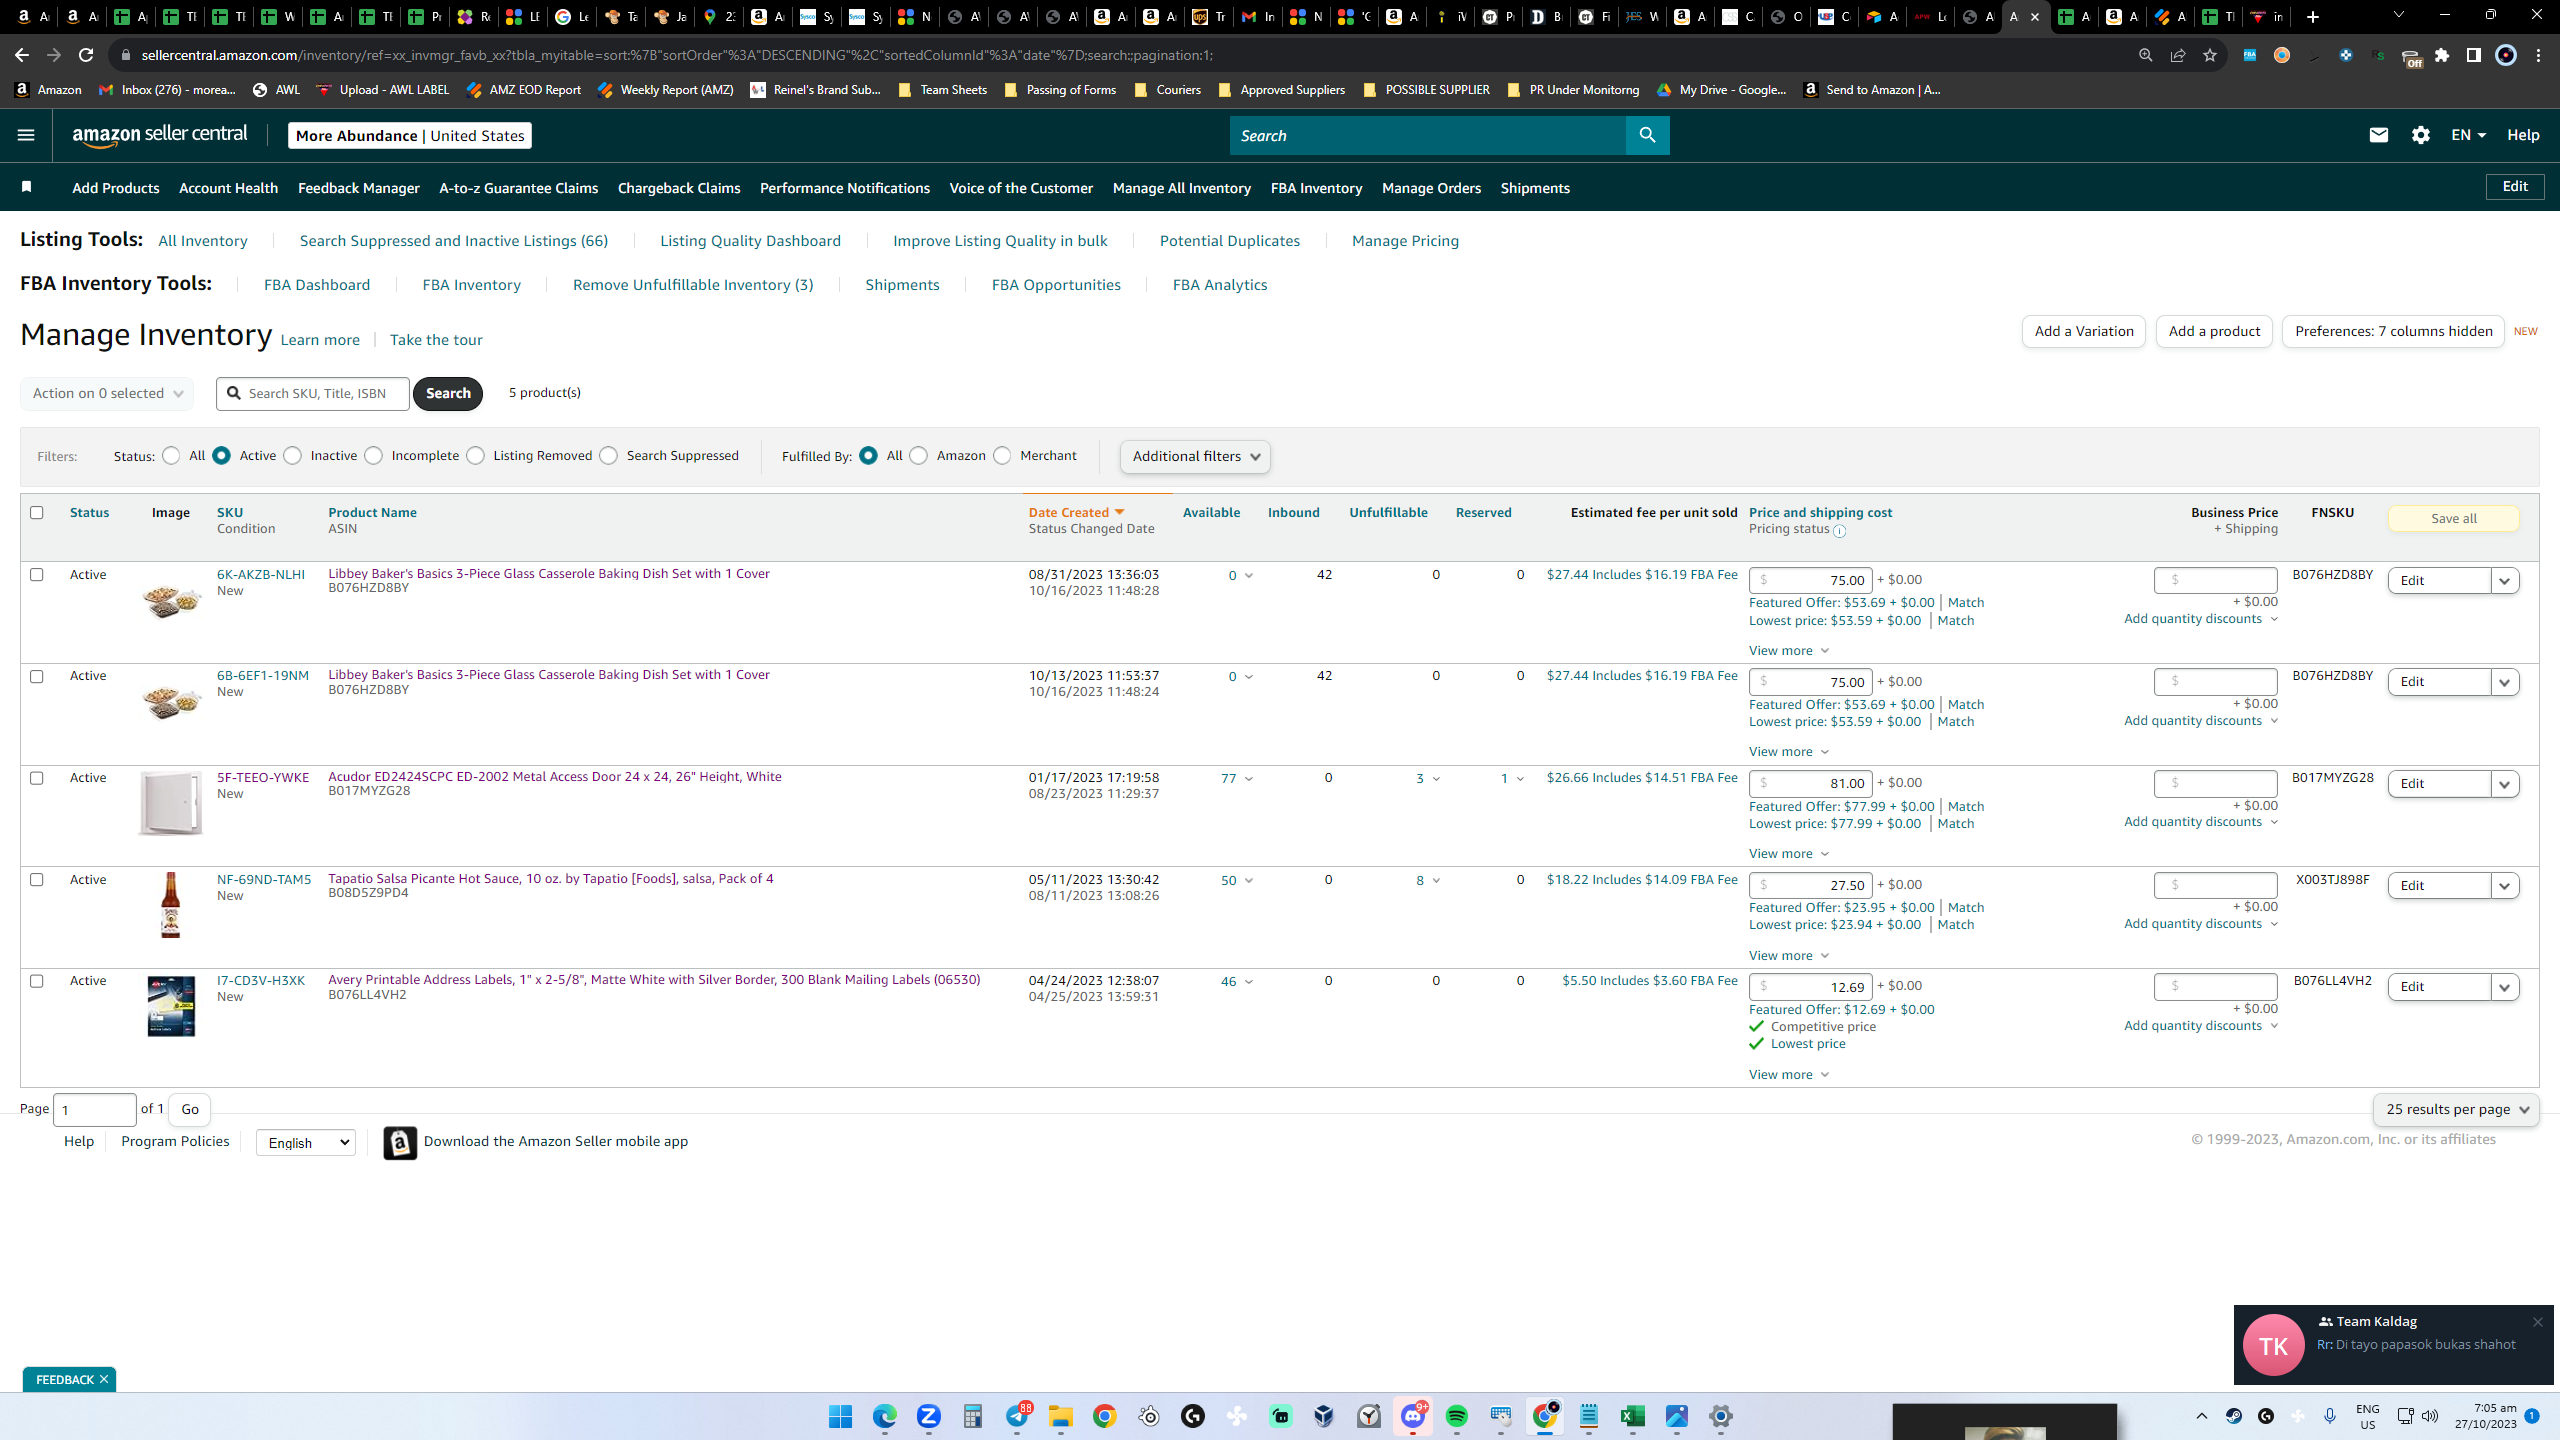This screenshot has width=2560, height=1440.
Task: Open Spotify from the taskbar
Action: coord(1456,1416)
